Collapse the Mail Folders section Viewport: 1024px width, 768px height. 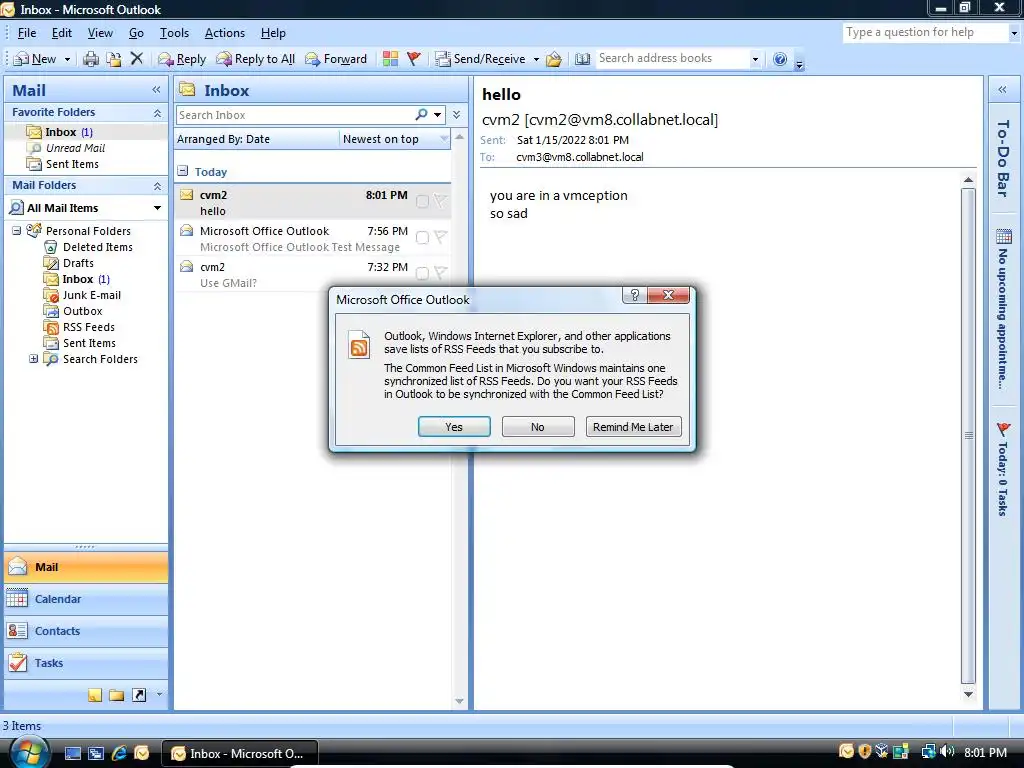[157, 186]
